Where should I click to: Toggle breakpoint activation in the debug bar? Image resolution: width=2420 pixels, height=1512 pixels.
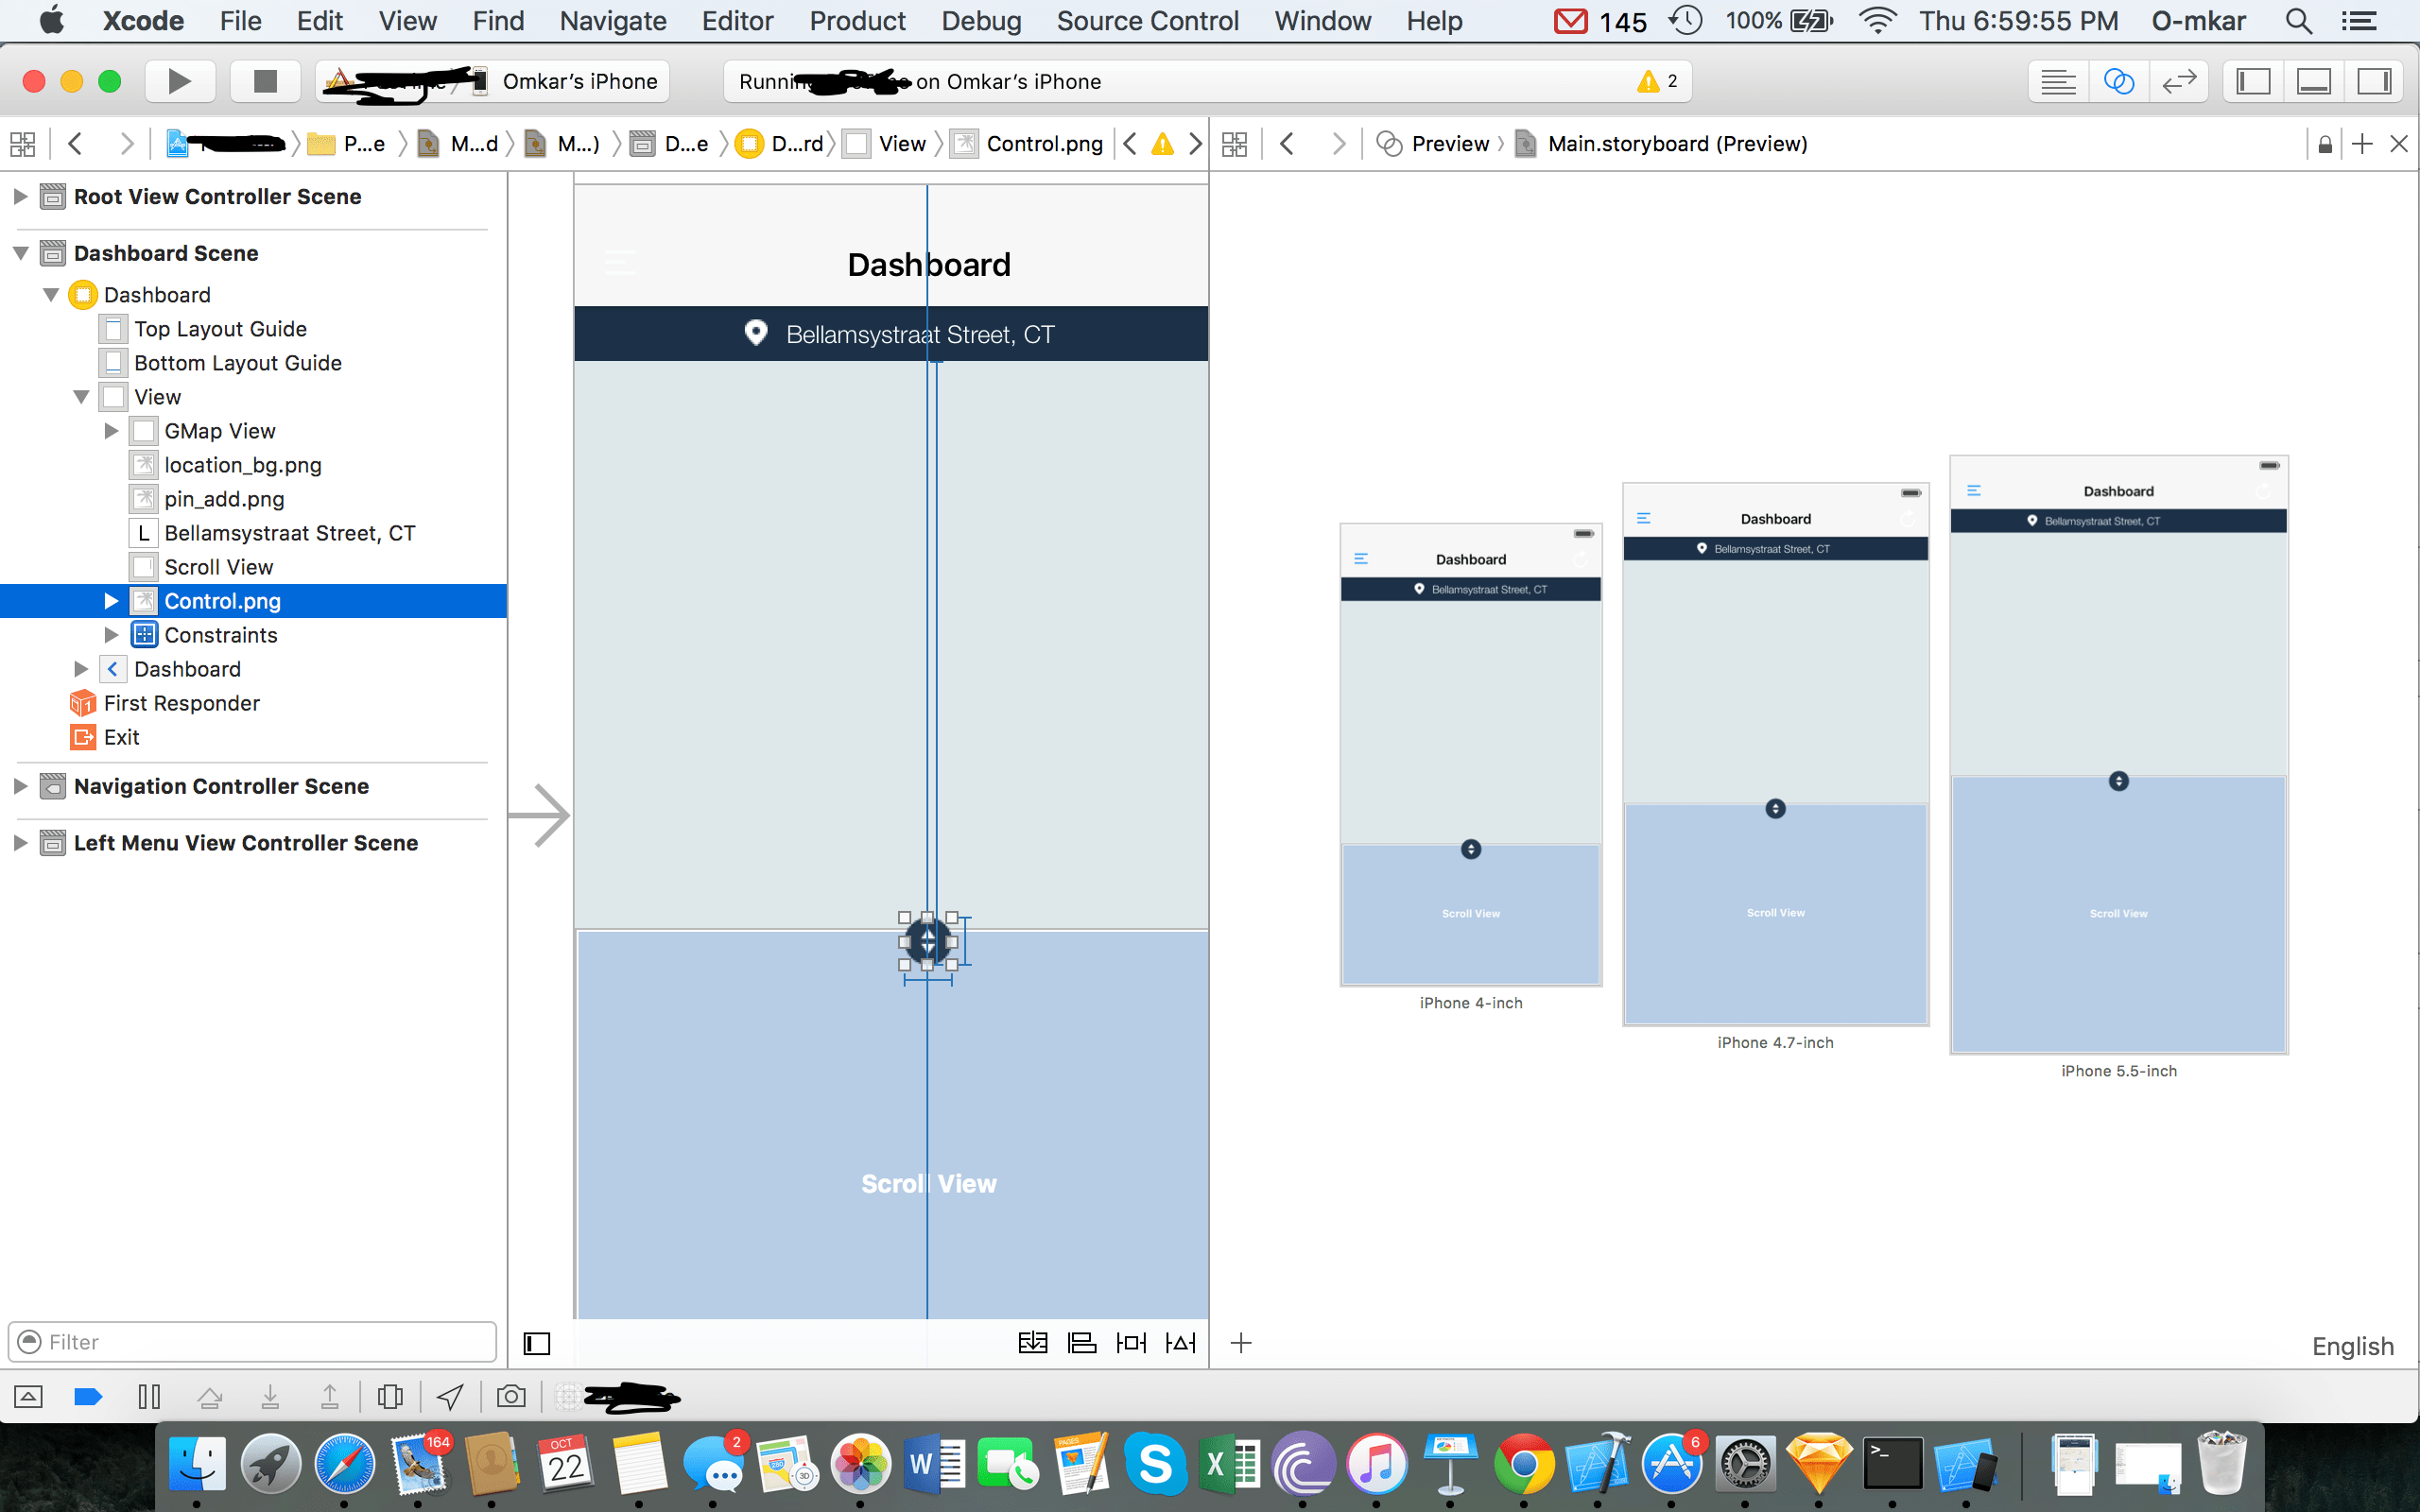88,1396
